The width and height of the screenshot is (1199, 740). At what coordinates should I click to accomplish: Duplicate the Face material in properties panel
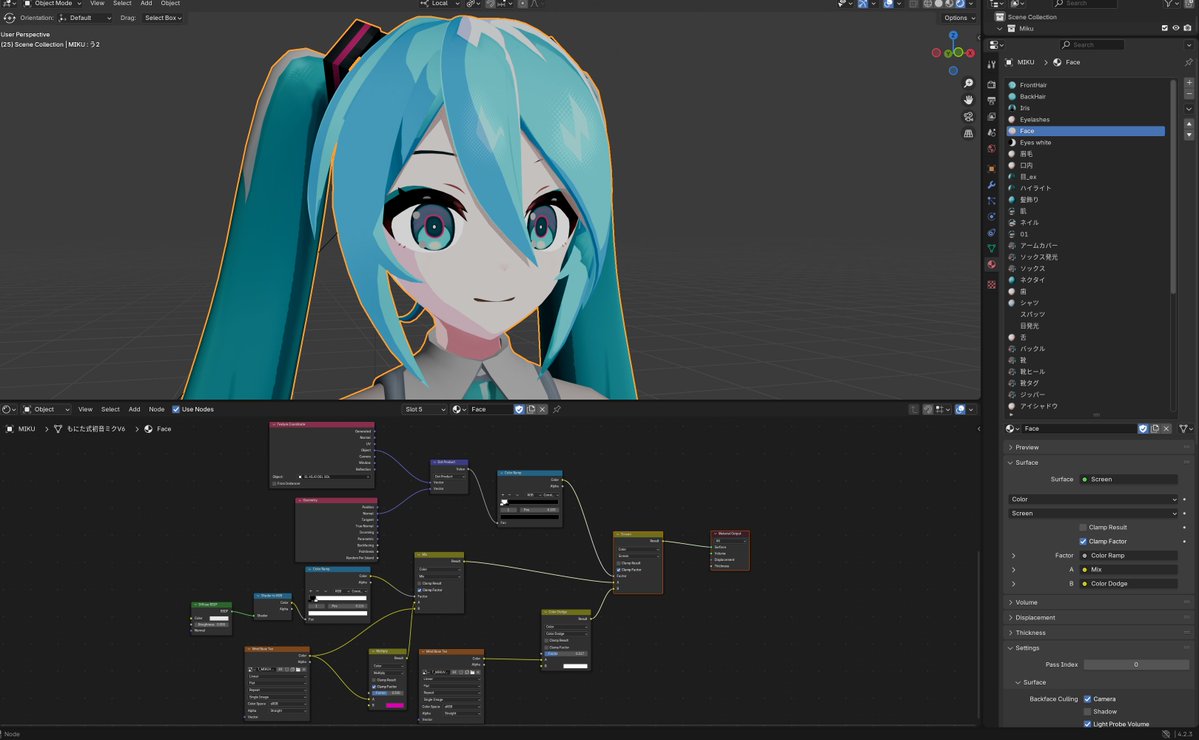[1155, 429]
